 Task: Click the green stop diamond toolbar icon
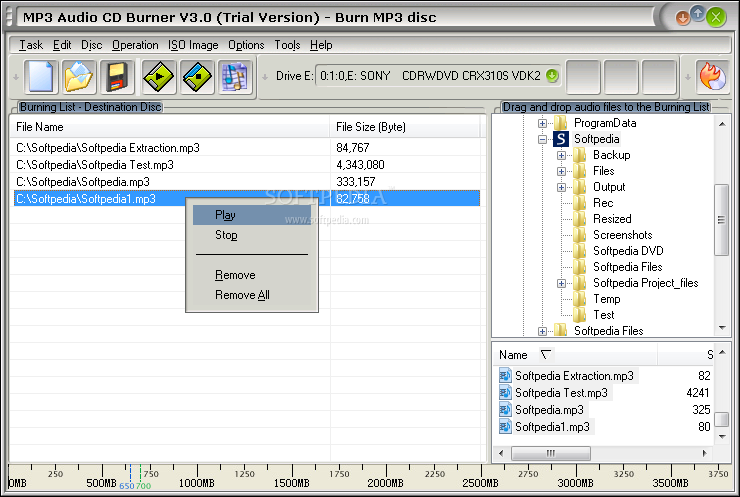pyautogui.click(x=197, y=76)
